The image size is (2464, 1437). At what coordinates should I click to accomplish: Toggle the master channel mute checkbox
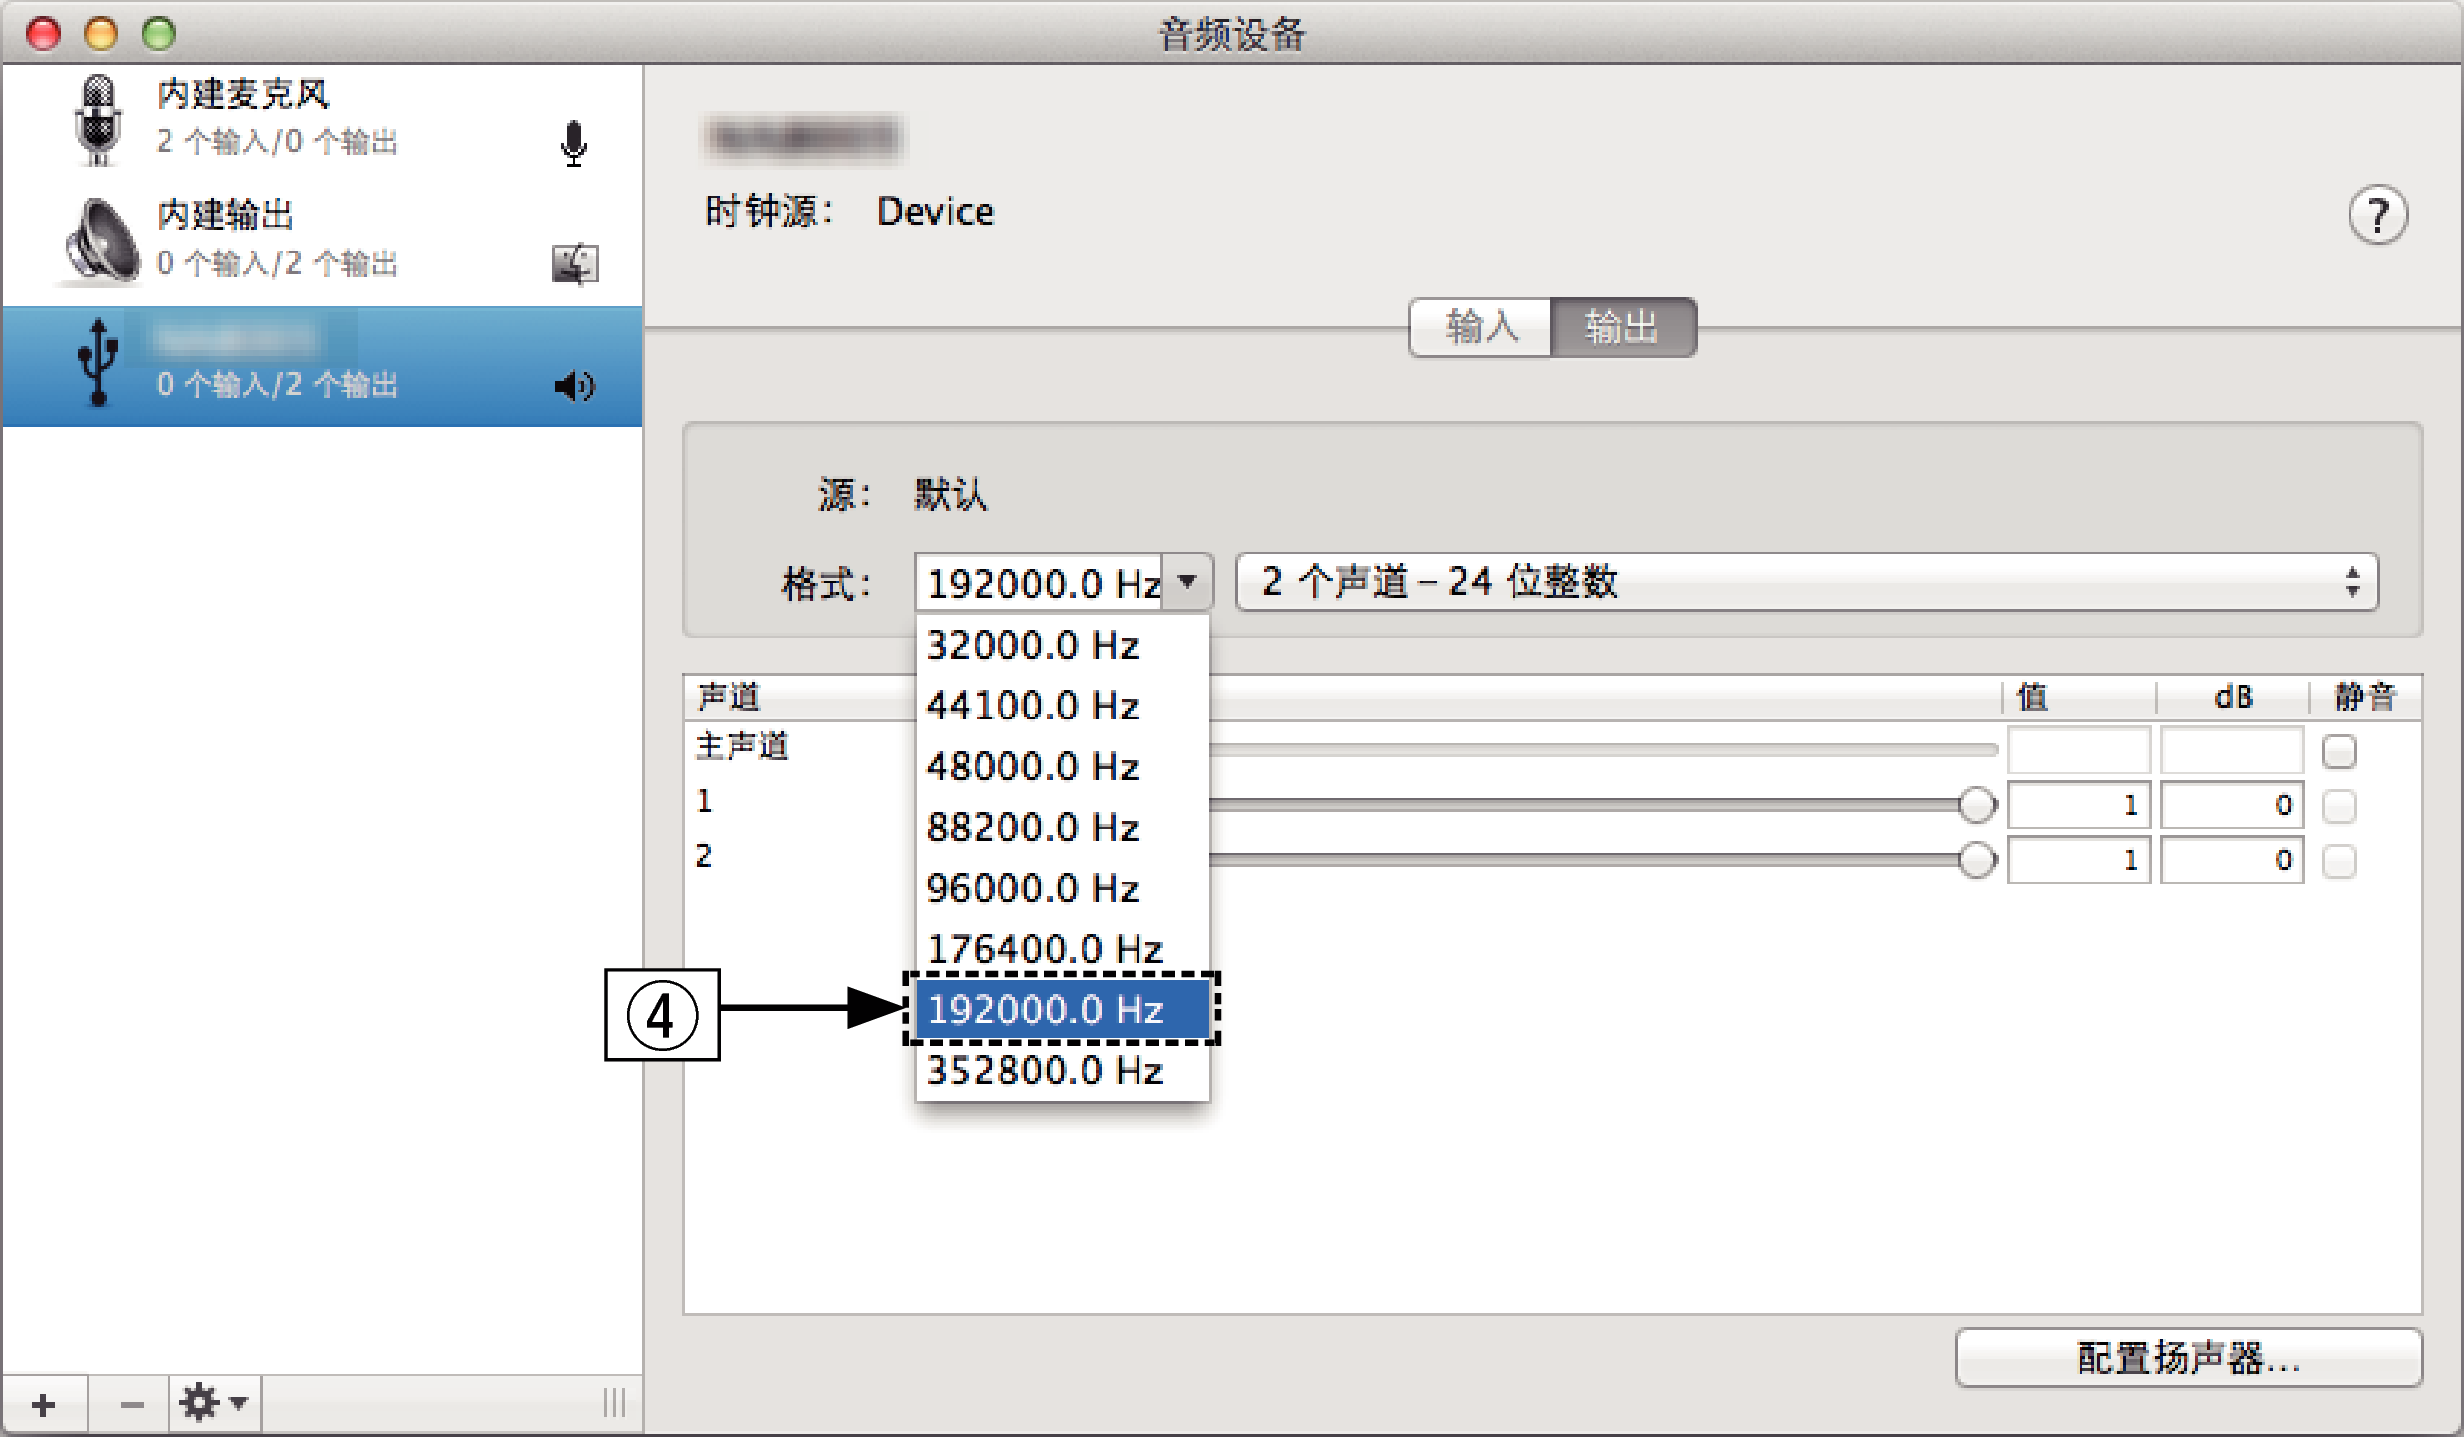(2339, 751)
